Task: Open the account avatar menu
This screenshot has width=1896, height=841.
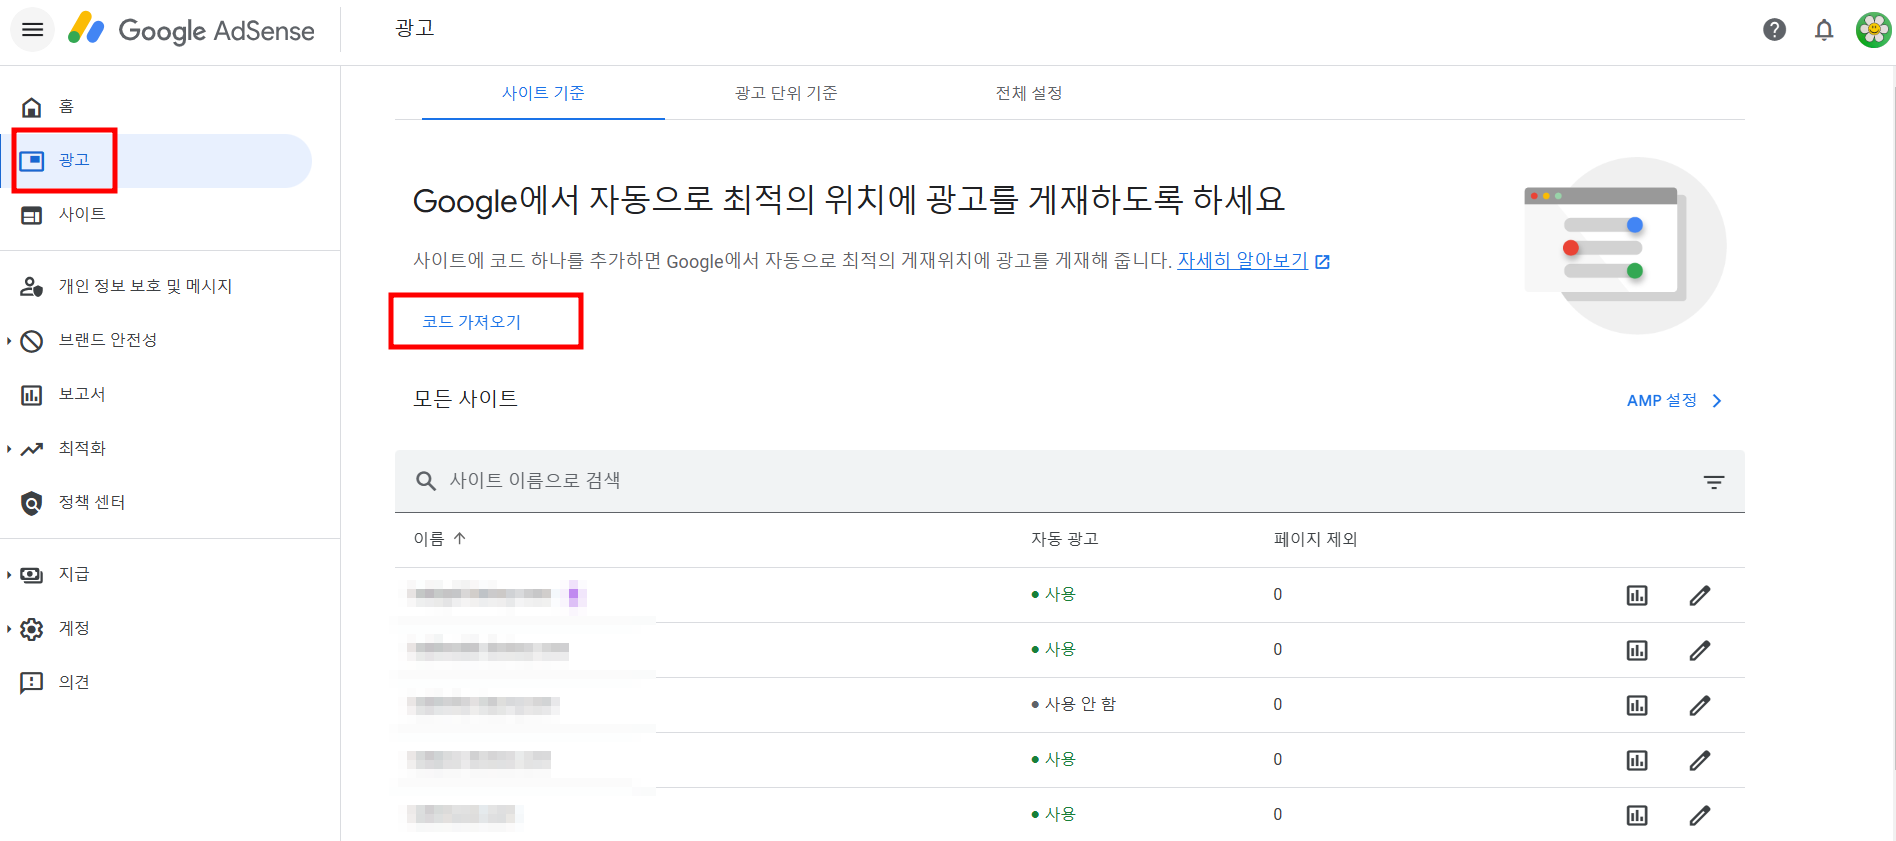Action: tap(1873, 30)
